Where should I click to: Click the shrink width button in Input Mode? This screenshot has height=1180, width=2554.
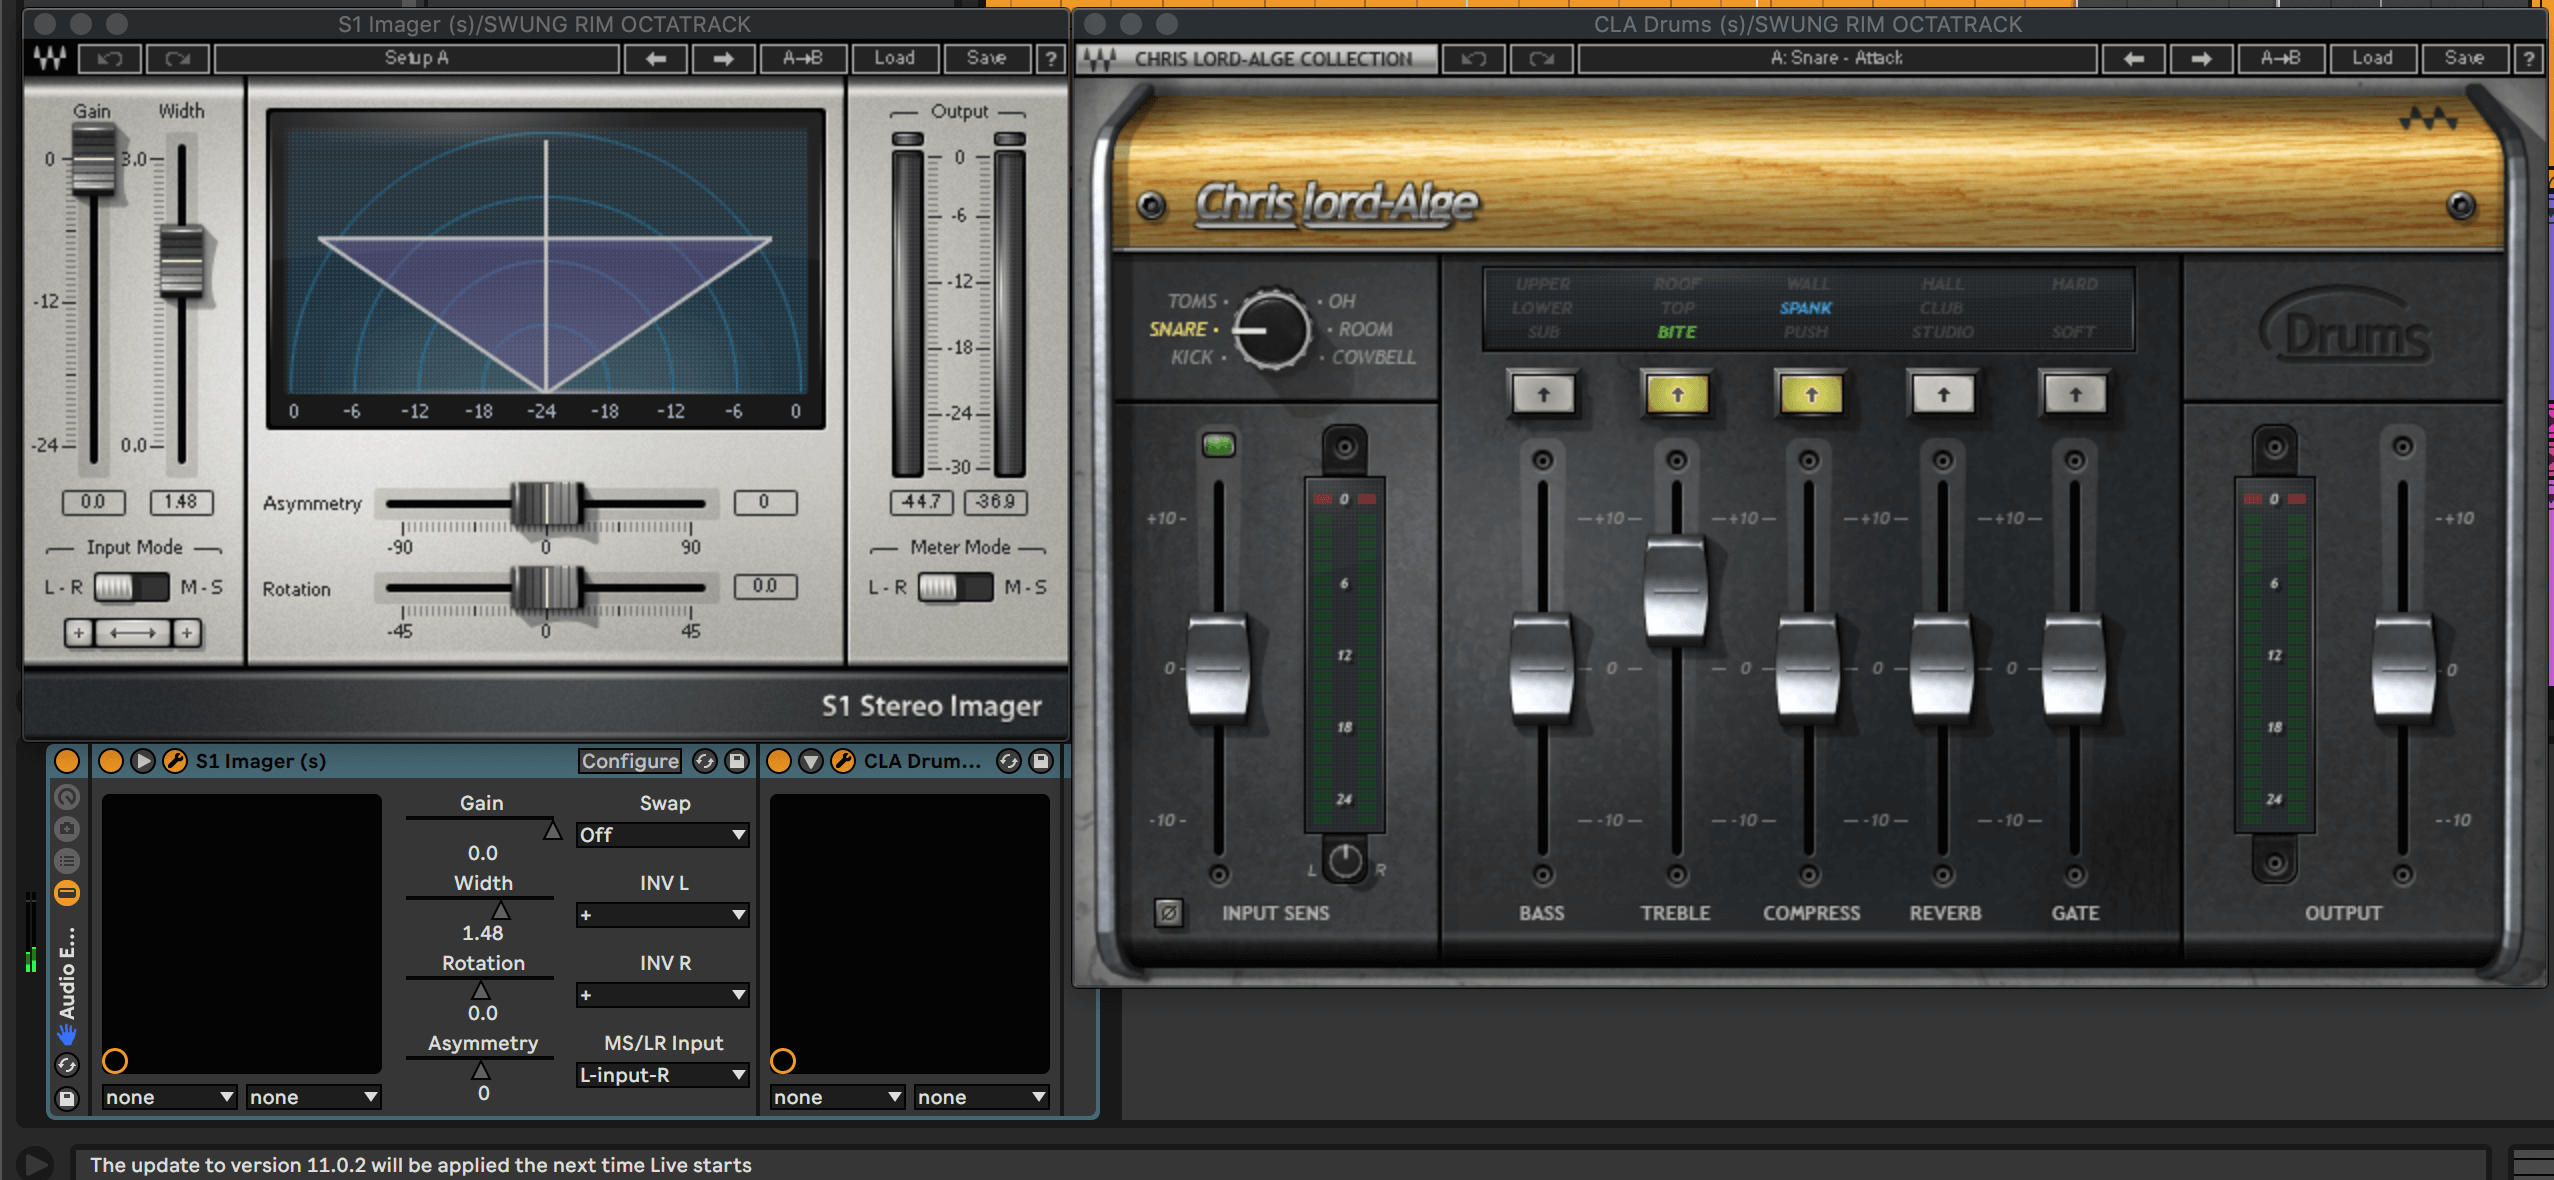[x=132, y=632]
